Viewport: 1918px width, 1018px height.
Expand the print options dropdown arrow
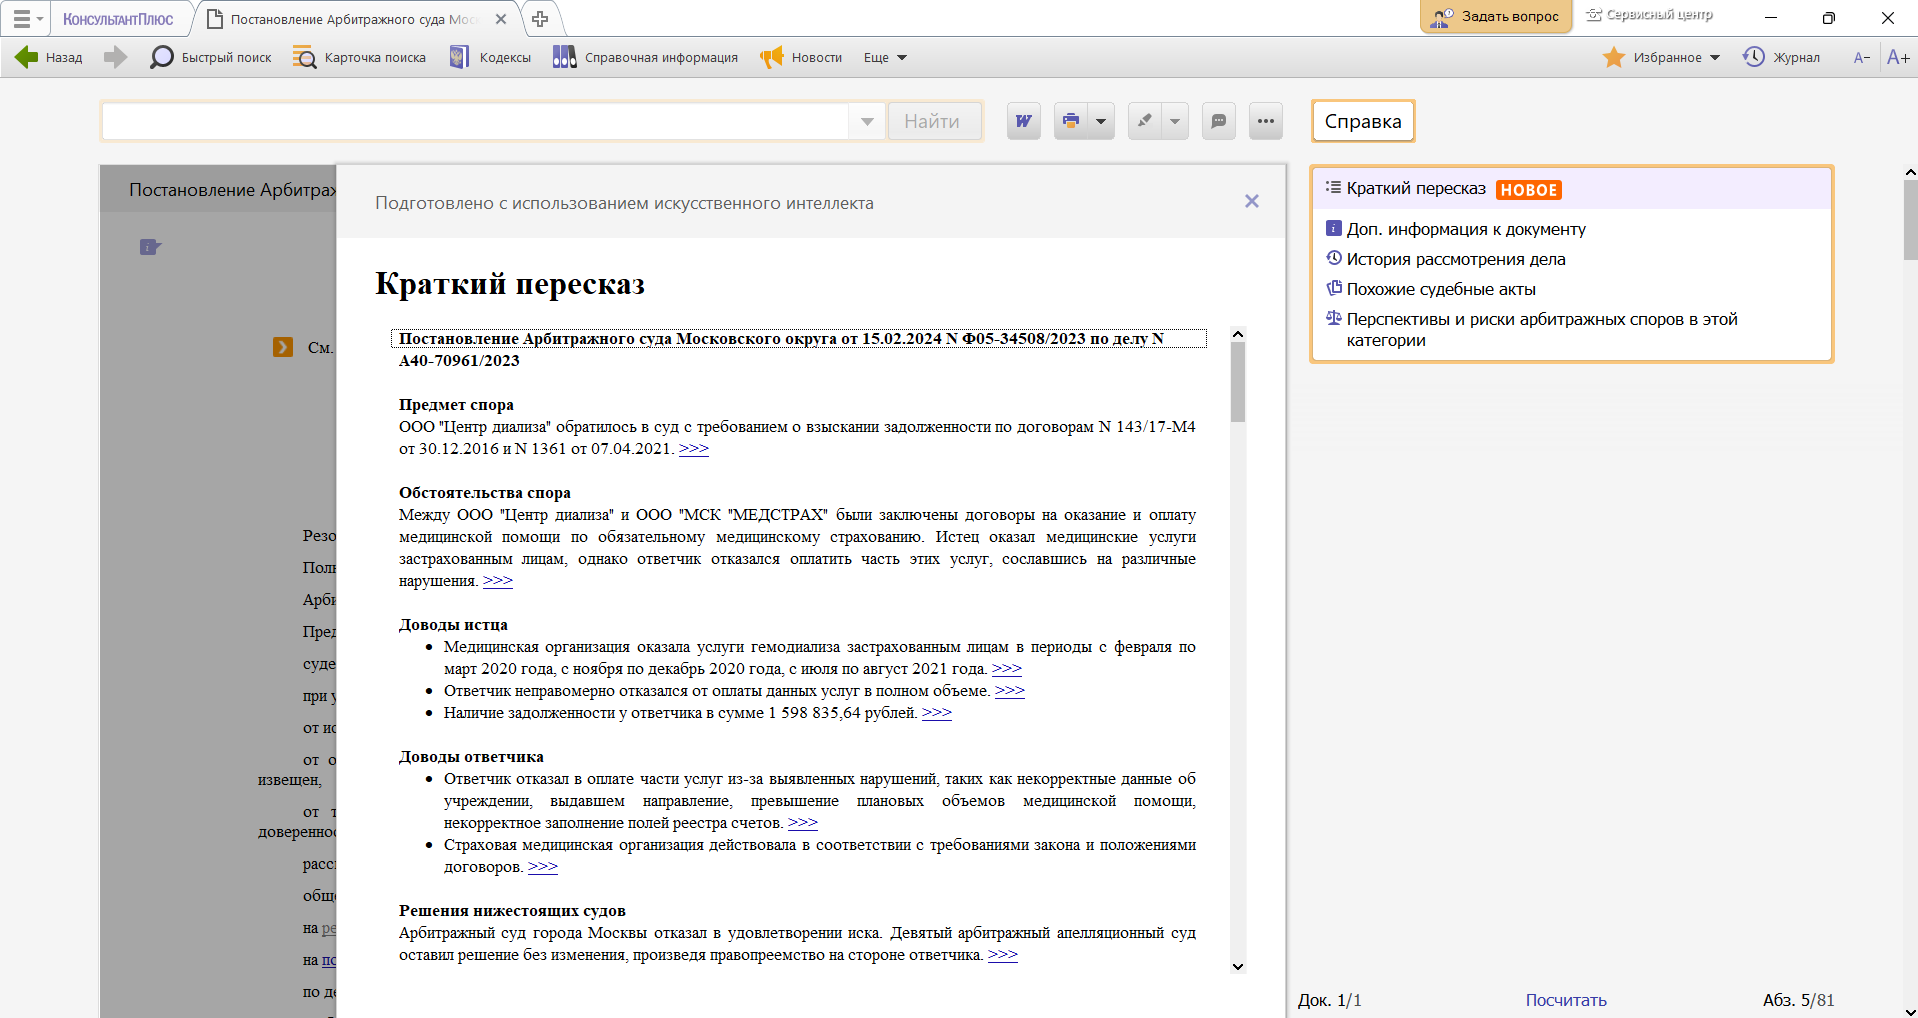click(x=1101, y=121)
